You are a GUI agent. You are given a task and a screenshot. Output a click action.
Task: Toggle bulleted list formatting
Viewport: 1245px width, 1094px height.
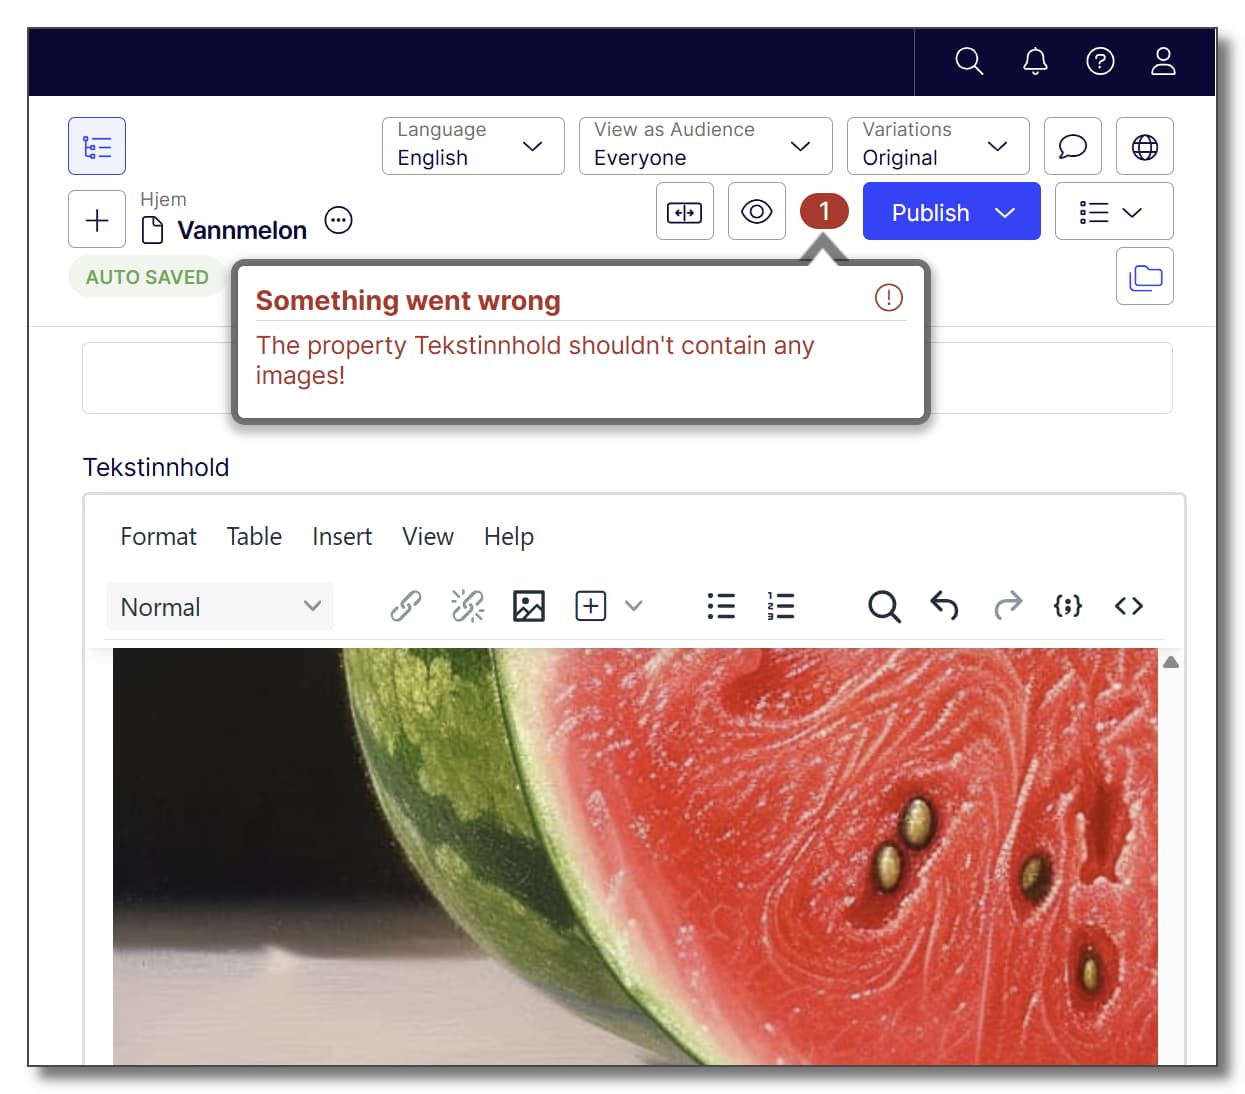tap(721, 606)
